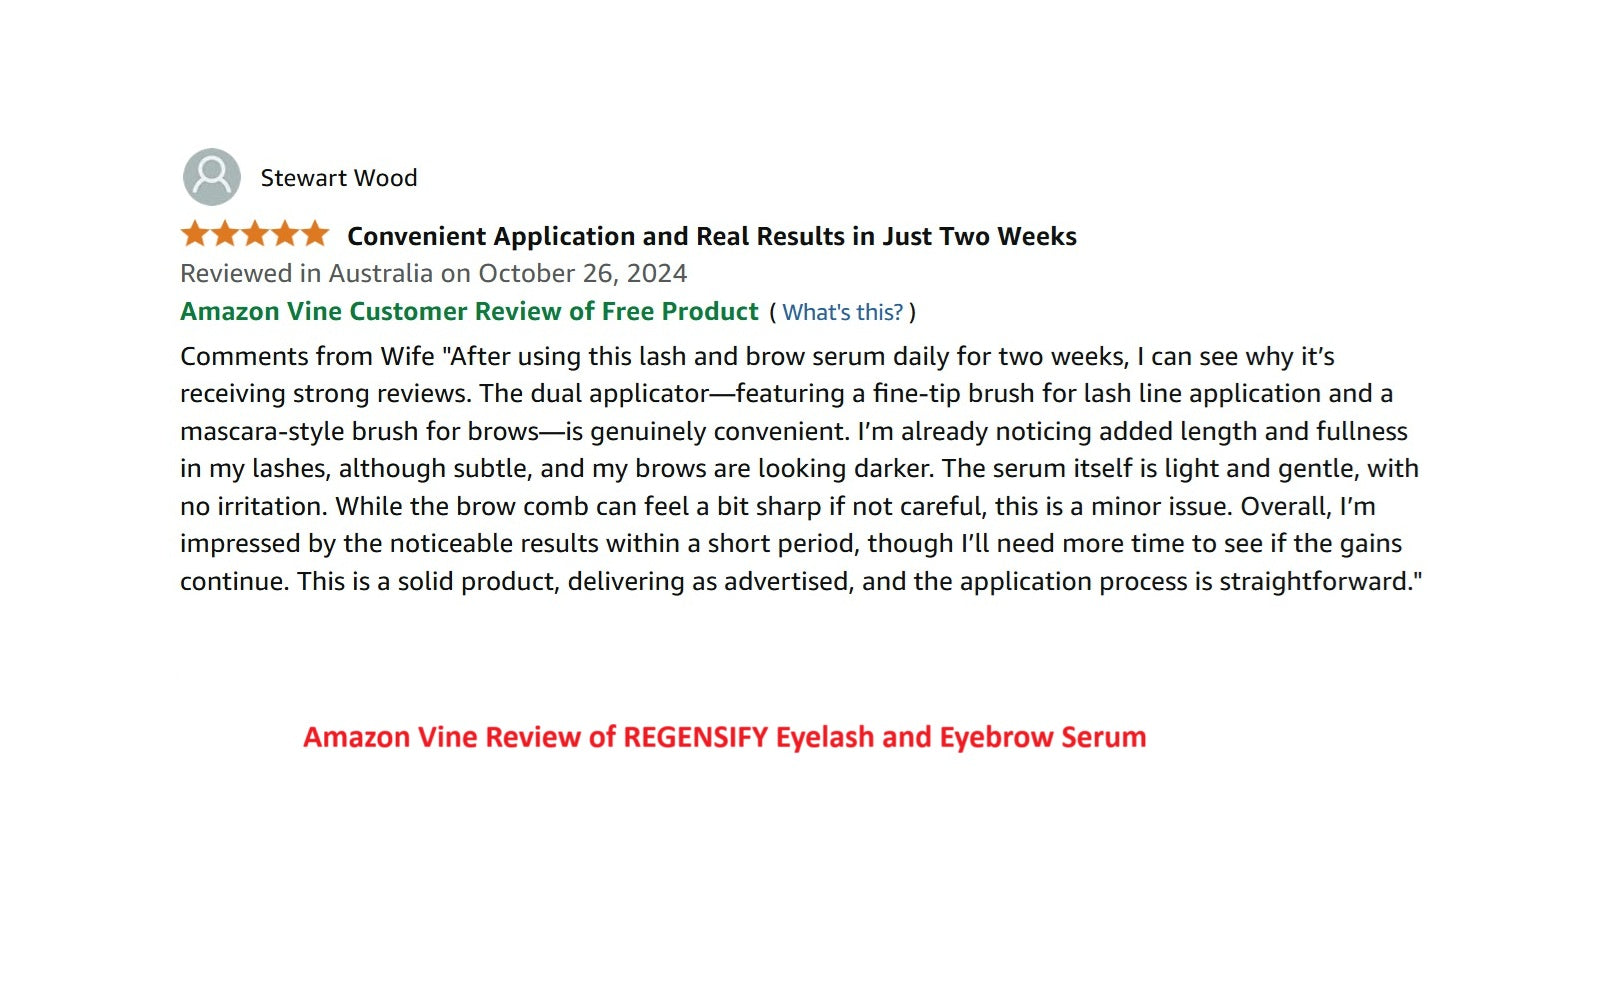The width and height of the screenshot is (1600, 1000).
Task: Click the word "Australia" in the review date line
Action: point(381,273)
